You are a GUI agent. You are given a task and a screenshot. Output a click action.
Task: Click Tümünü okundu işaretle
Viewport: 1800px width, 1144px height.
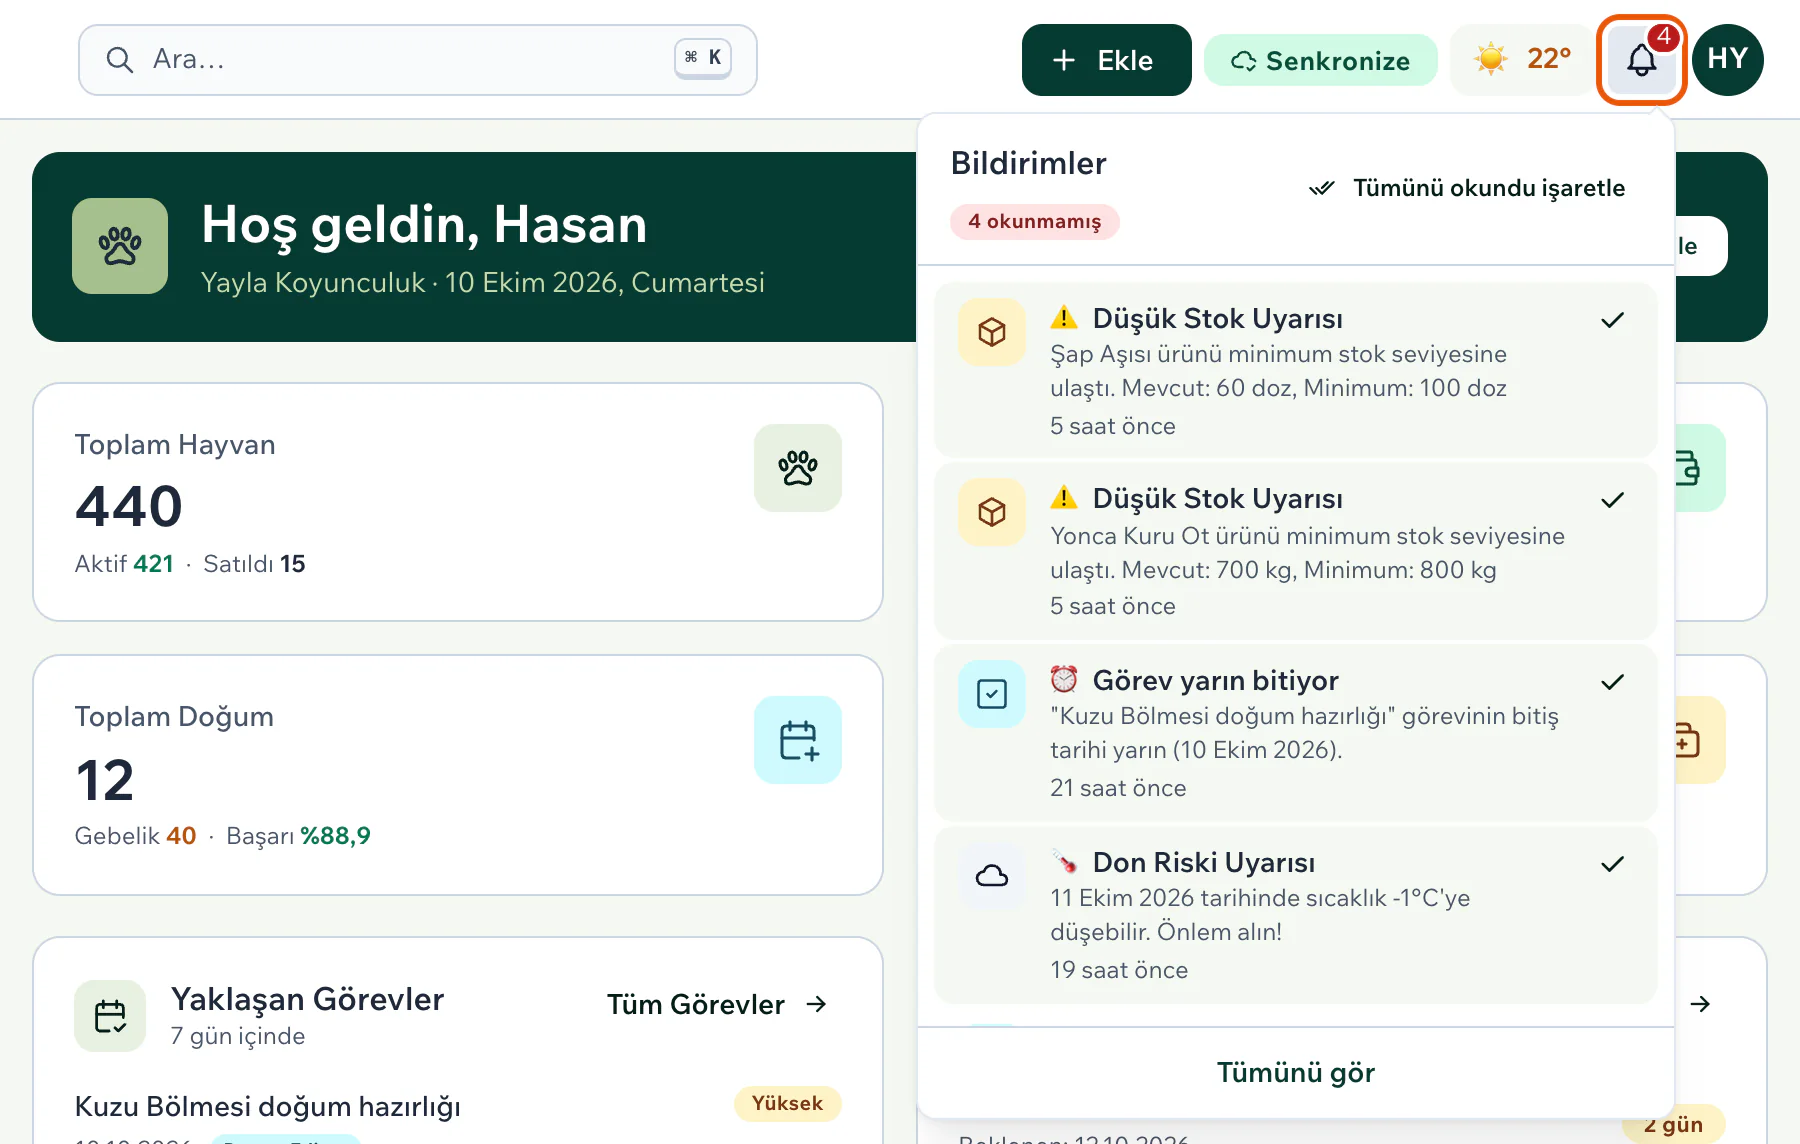pyautogui.click(x=1467, y=188)
